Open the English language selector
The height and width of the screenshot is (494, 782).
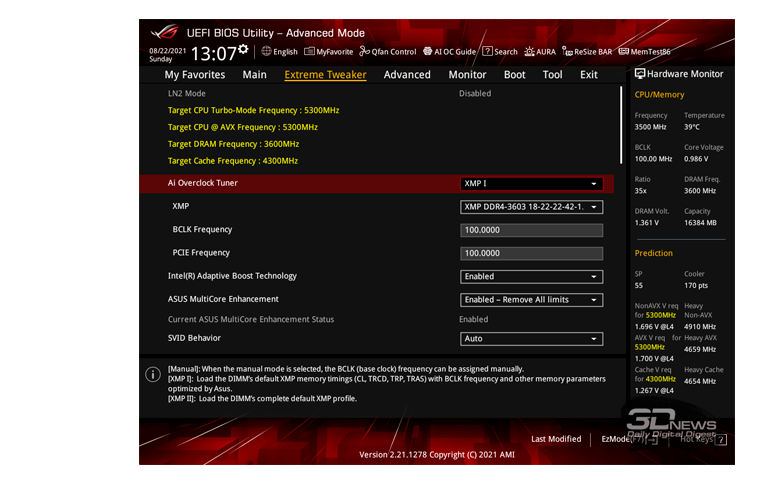click(279, 52)
